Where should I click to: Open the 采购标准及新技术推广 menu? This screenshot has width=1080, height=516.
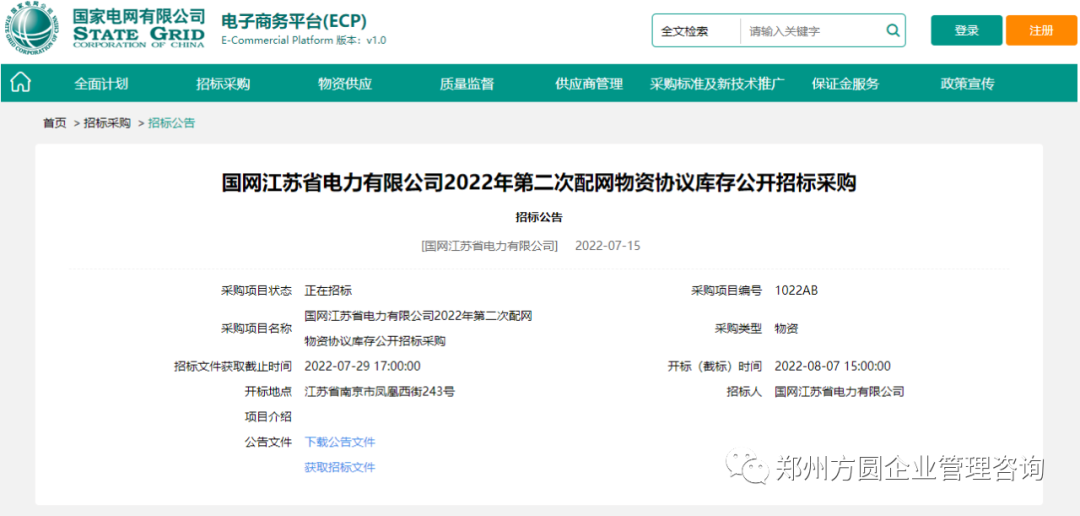coord(718,84)
